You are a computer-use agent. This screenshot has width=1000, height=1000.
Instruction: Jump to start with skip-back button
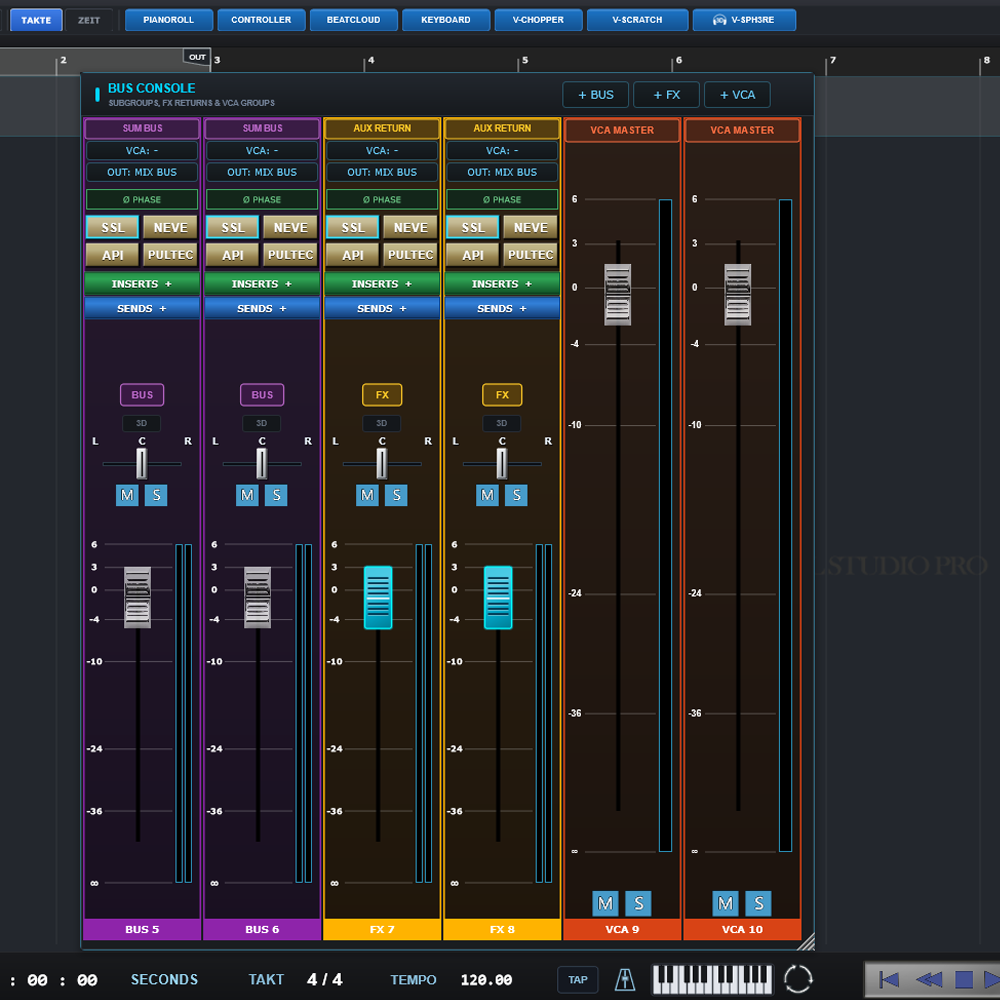[888, 979]
